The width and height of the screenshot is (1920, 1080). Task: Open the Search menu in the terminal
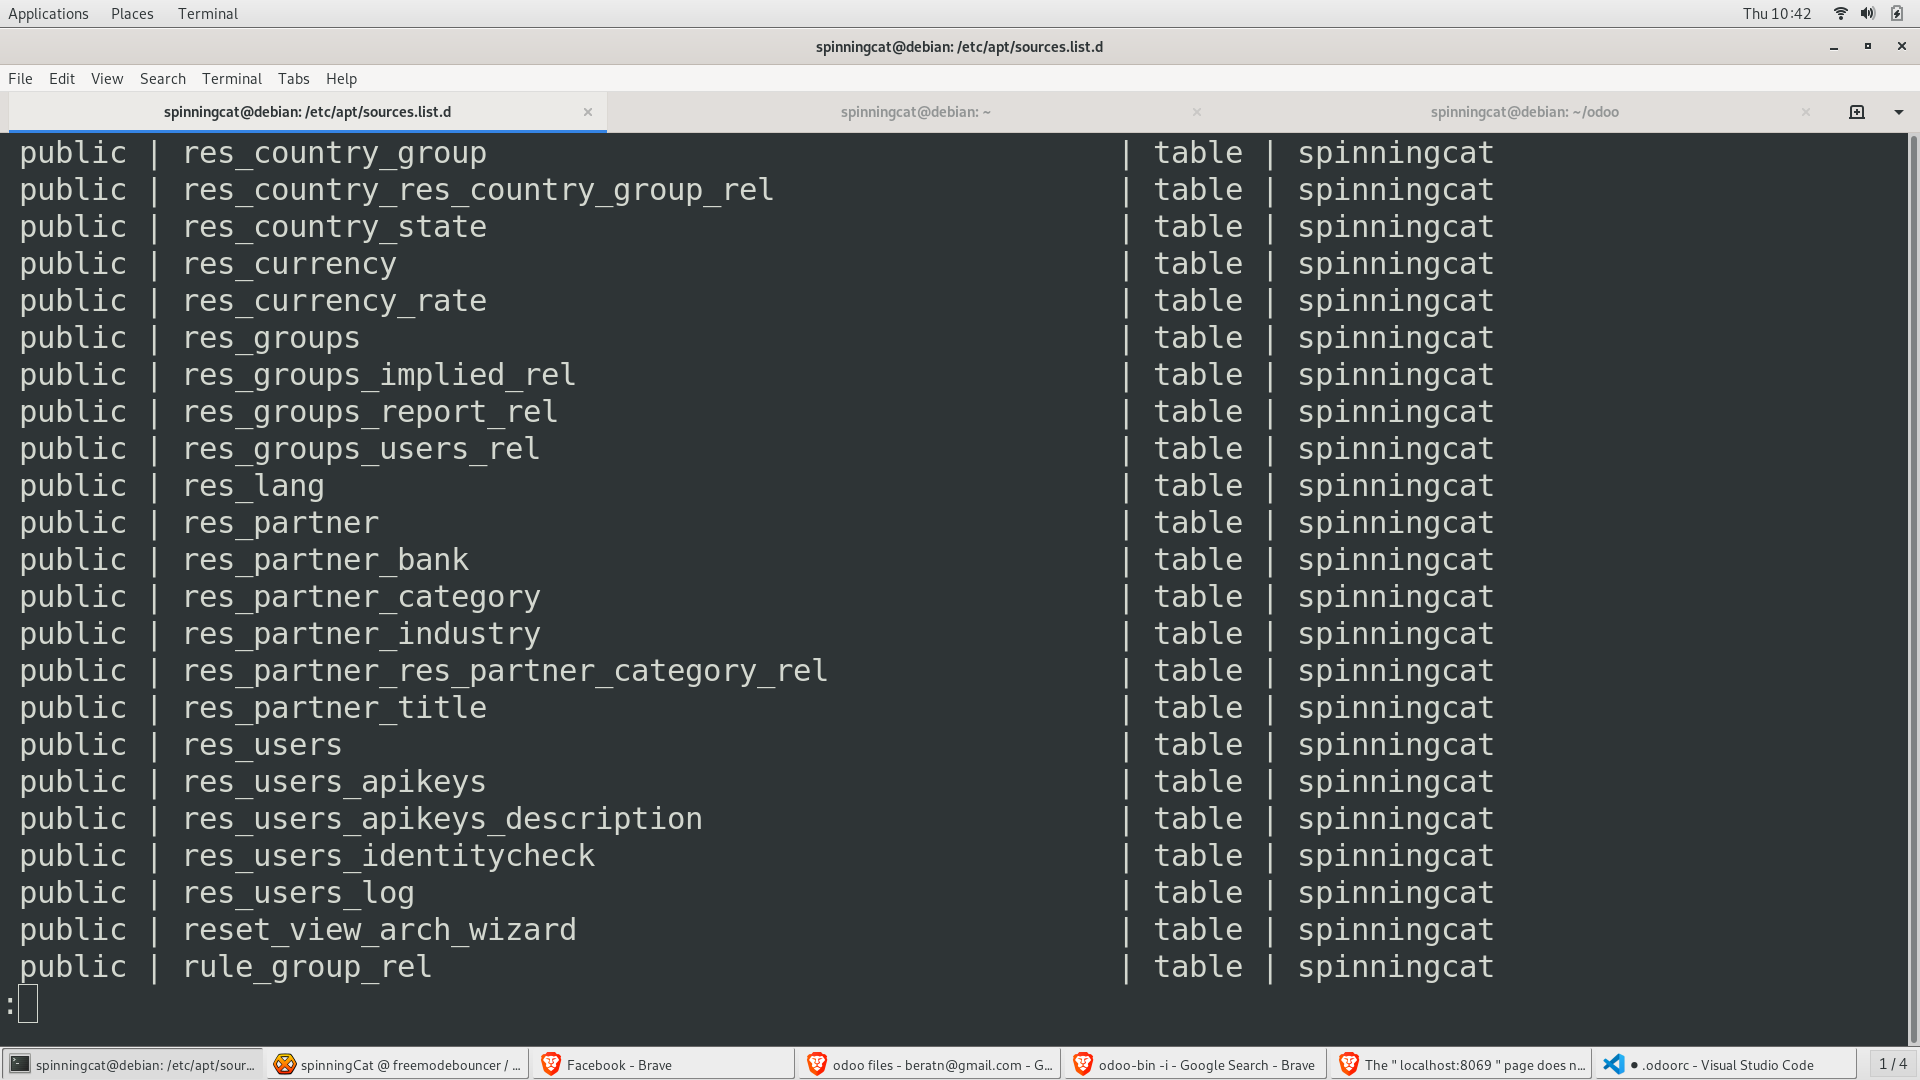tap(162, 78)
